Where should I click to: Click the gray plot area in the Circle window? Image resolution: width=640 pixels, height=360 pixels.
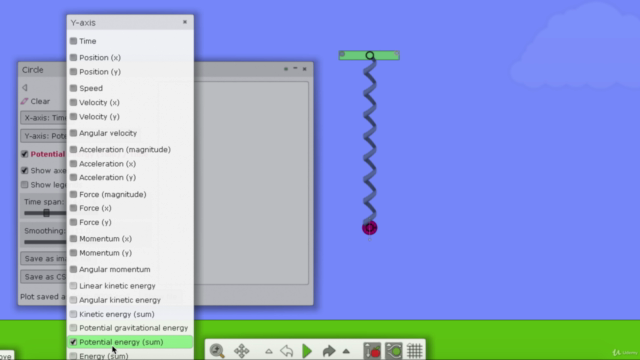click(x=251, y=183)
